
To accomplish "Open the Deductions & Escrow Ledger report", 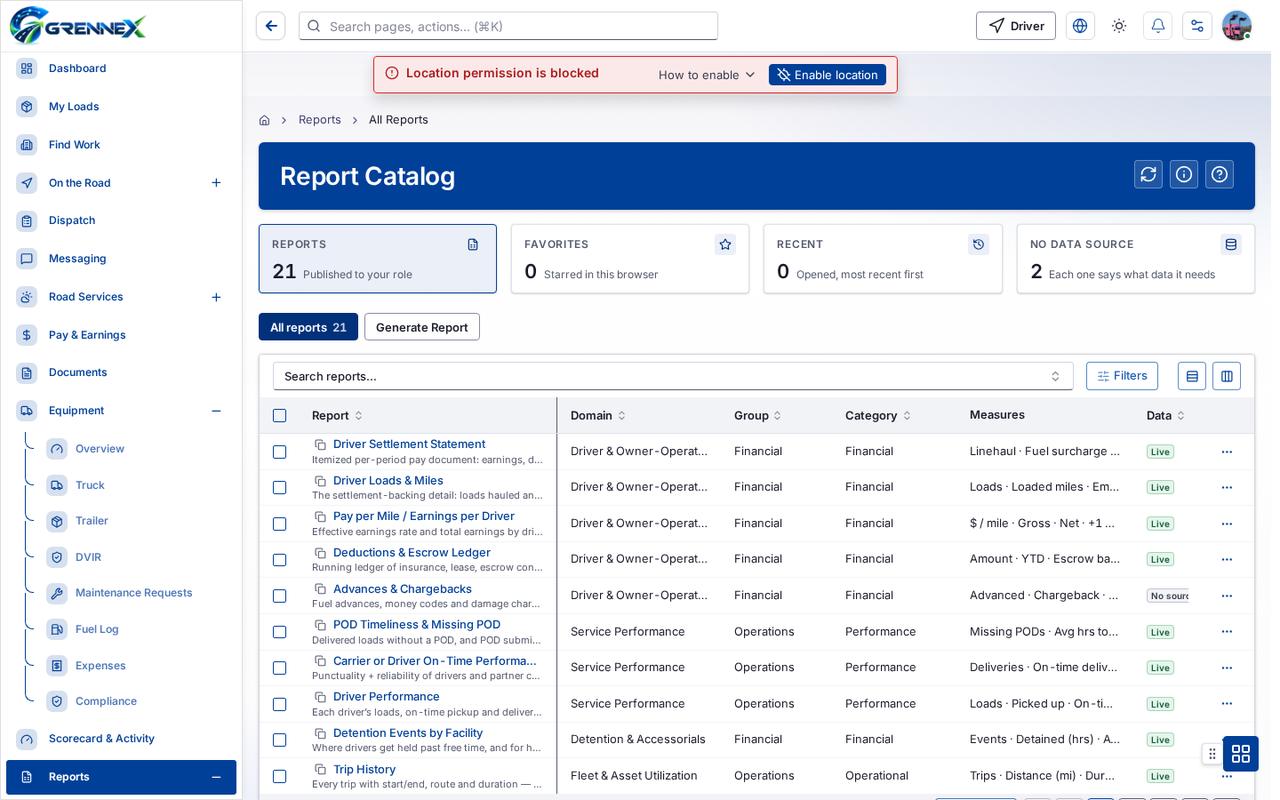I will [411, 553].
